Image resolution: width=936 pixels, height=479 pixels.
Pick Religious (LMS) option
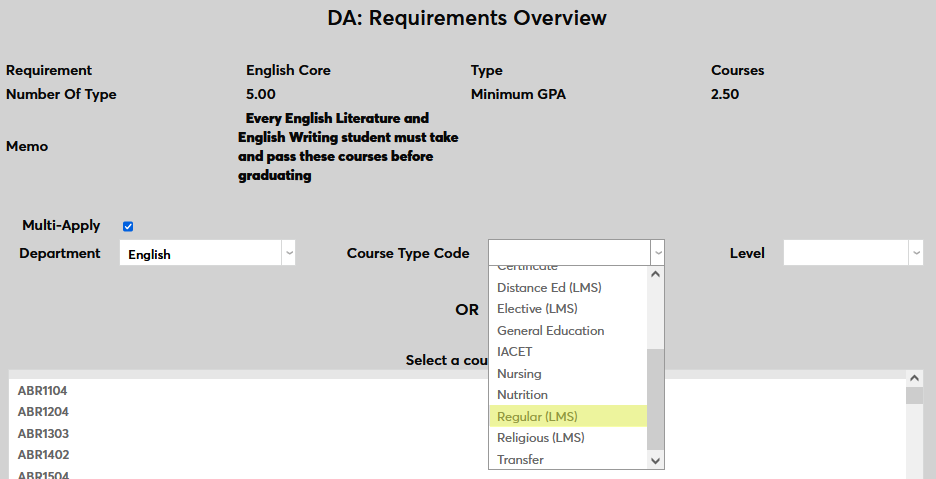click(x=568, y=438)
